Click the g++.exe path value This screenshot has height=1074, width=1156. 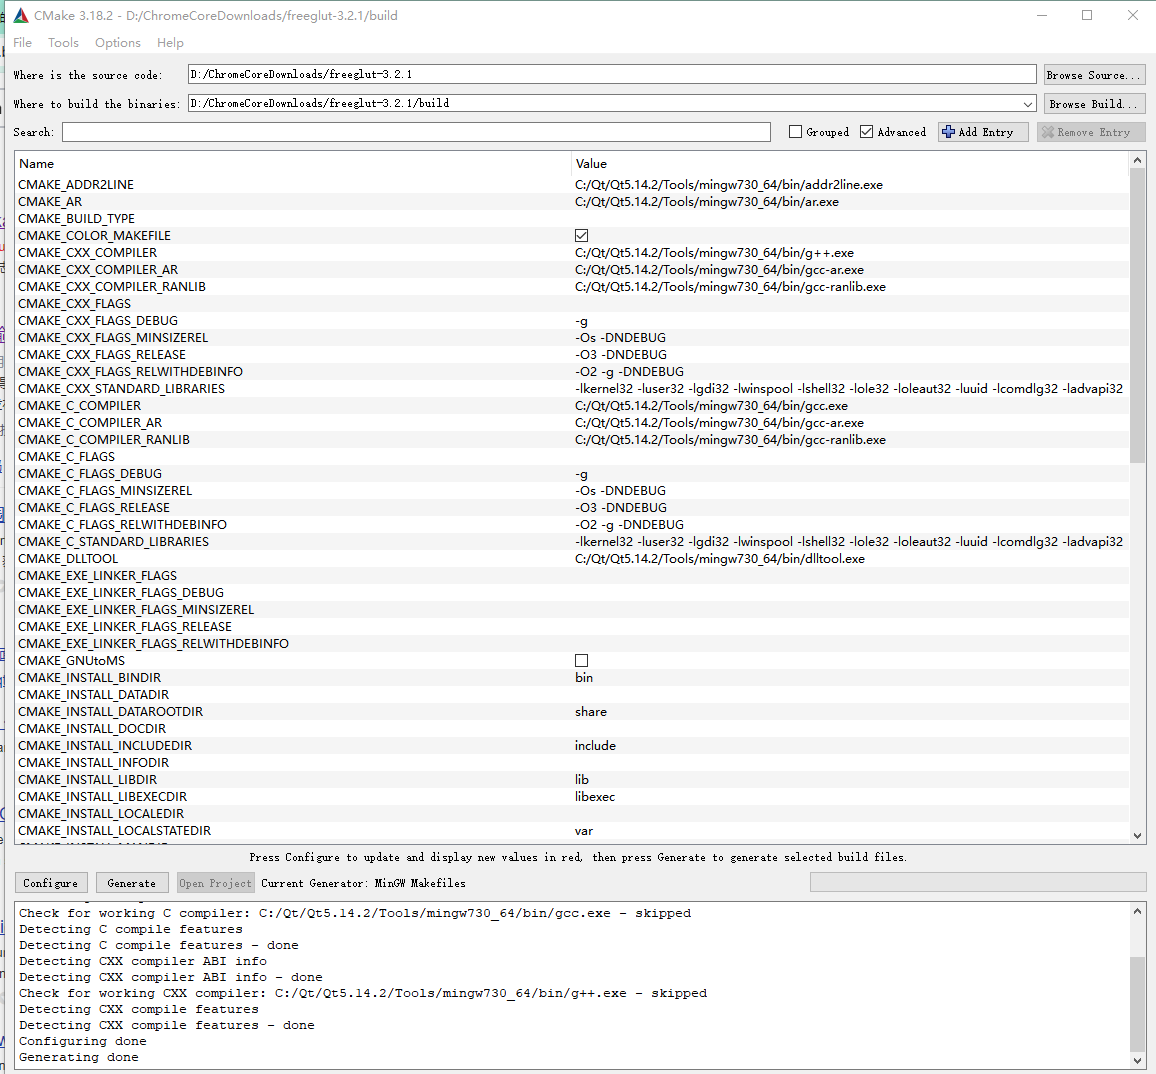point(714,253)
